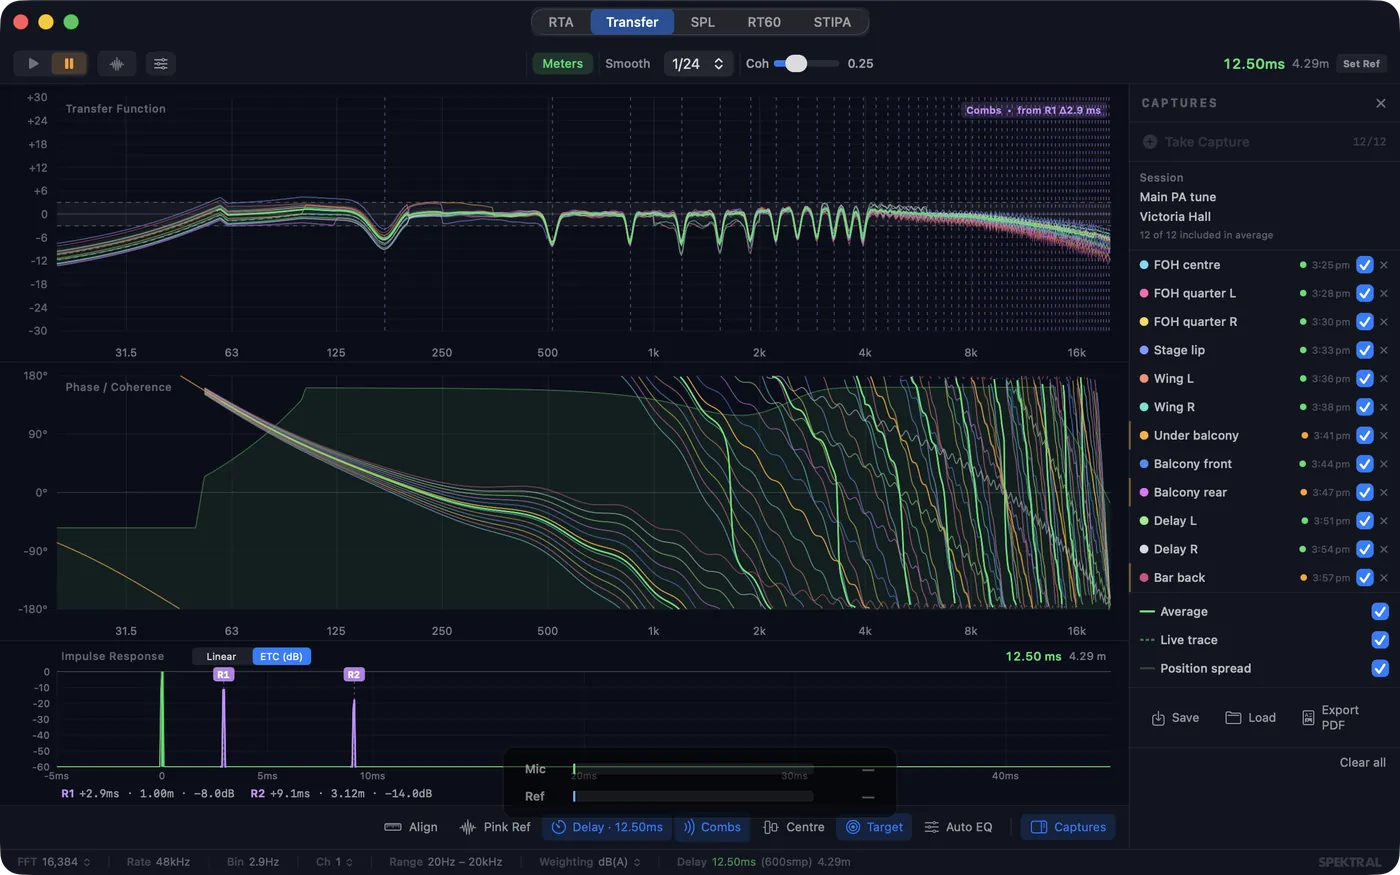The image size is (1400, 875).
Task: Click the R2 reflection marker in the impulse response
Action: coord(353,675)
